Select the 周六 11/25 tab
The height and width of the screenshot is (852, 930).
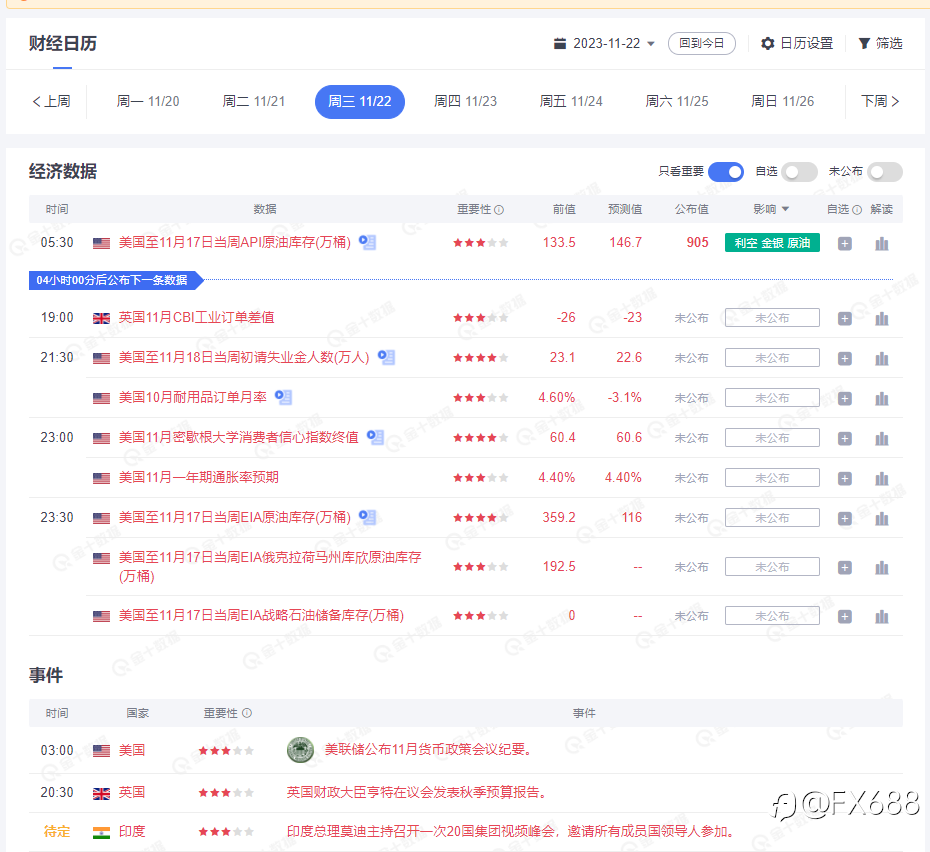coord(677,101)
